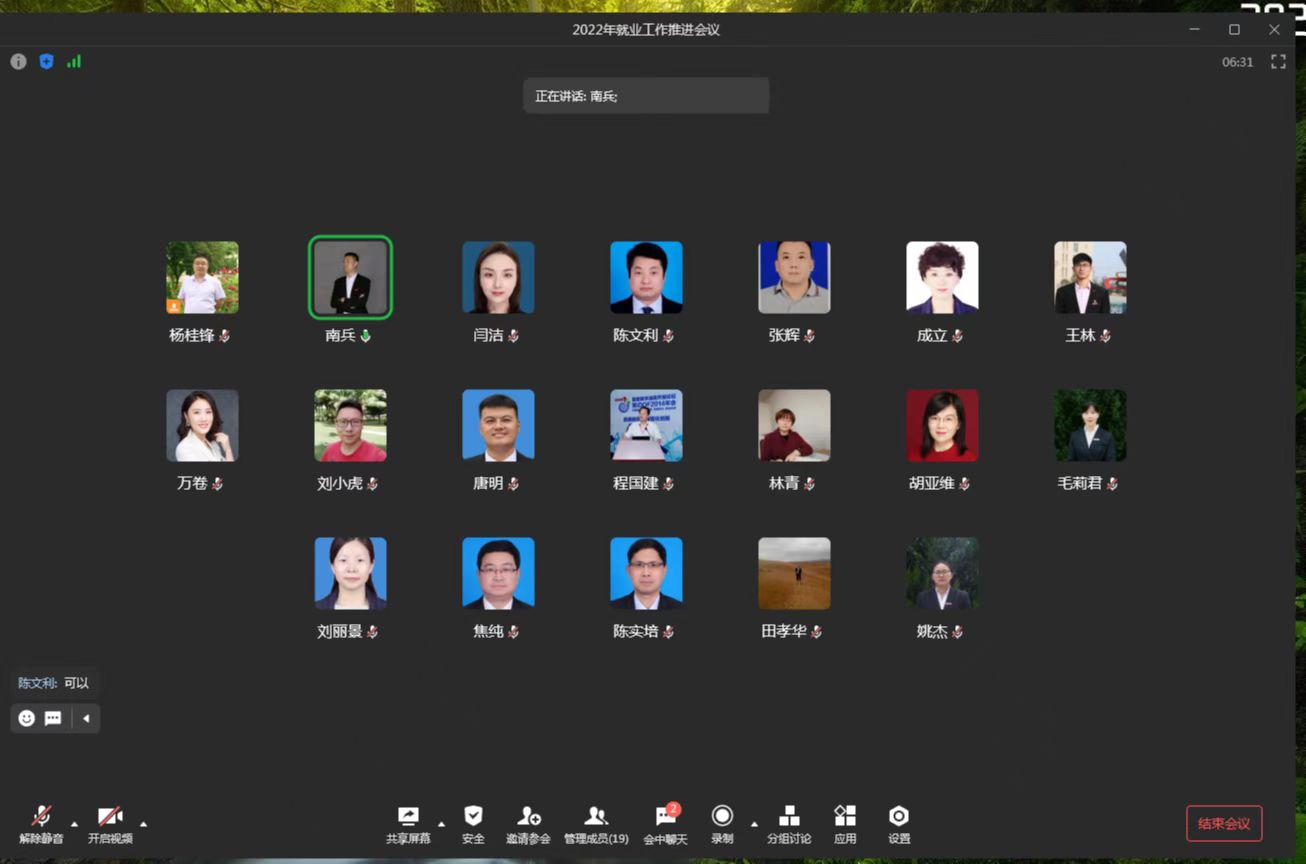Click the blue security shield status icon
Screen dimensions: 1306x864
46,61
